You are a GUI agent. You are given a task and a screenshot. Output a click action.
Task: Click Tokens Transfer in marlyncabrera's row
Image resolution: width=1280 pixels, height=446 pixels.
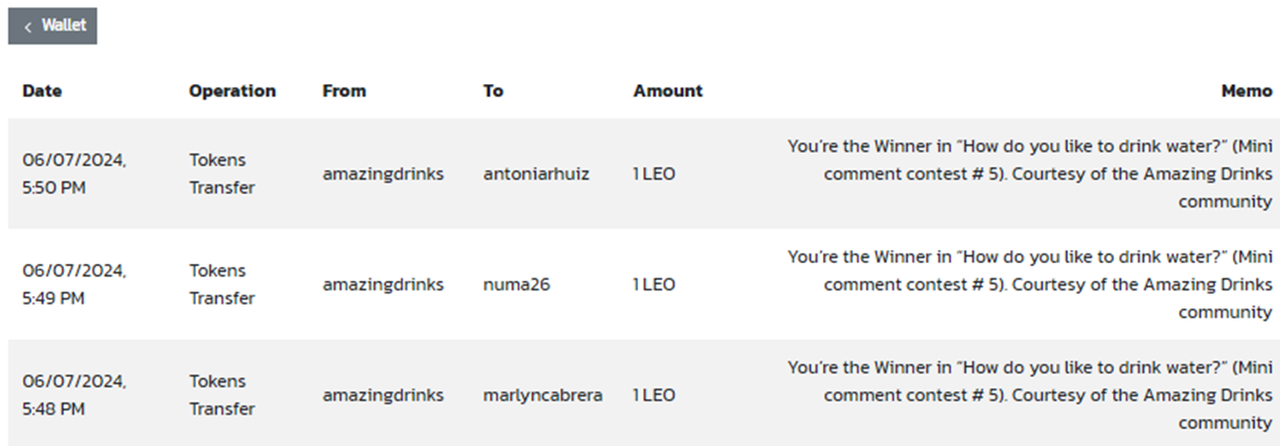pyautogui.click(x=222, y=395)
